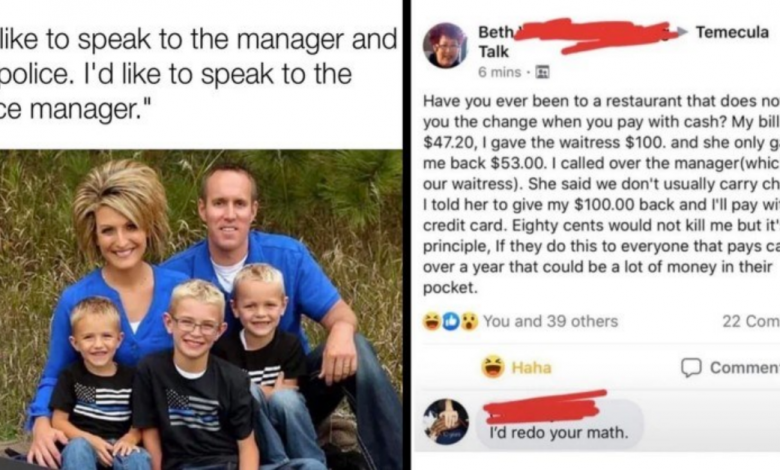Click the wow reaction emoji icon
This screenshot has height=470, width=780.
[x=470, y=321]
